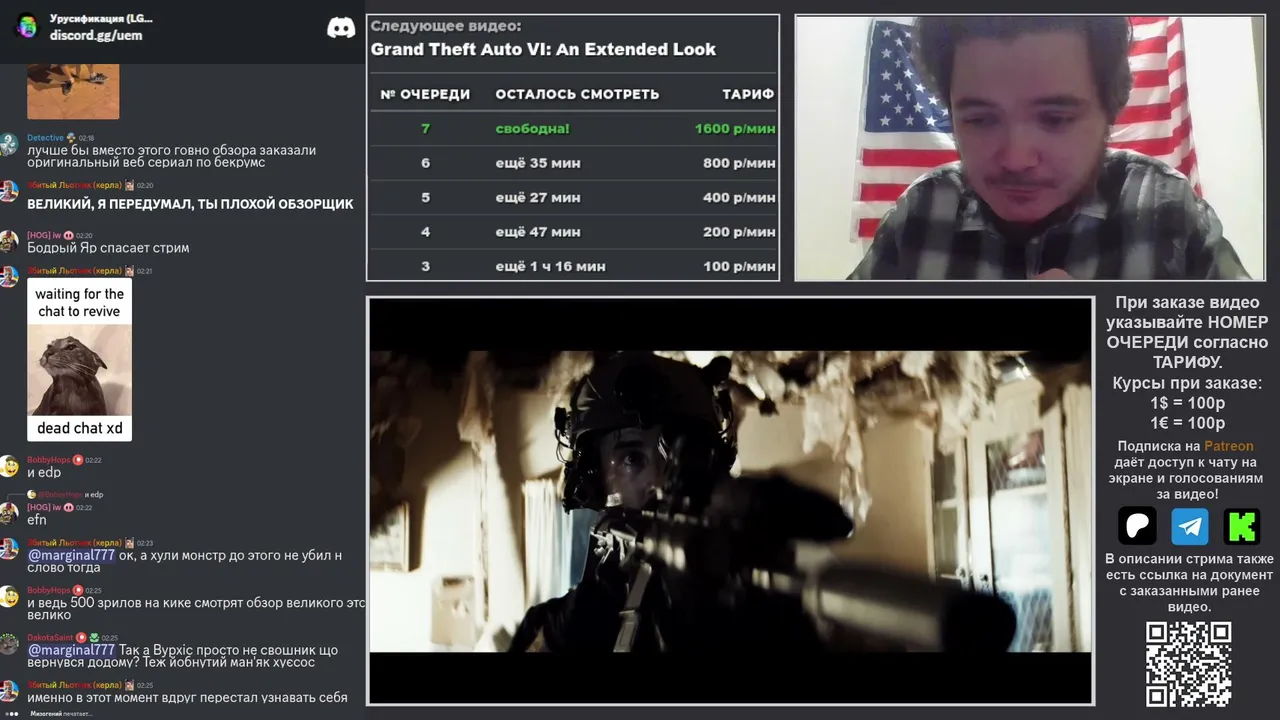1280x720 pixels.
Task: Select queue row 4 with "ещё 47 мин"
Action: 573,232
